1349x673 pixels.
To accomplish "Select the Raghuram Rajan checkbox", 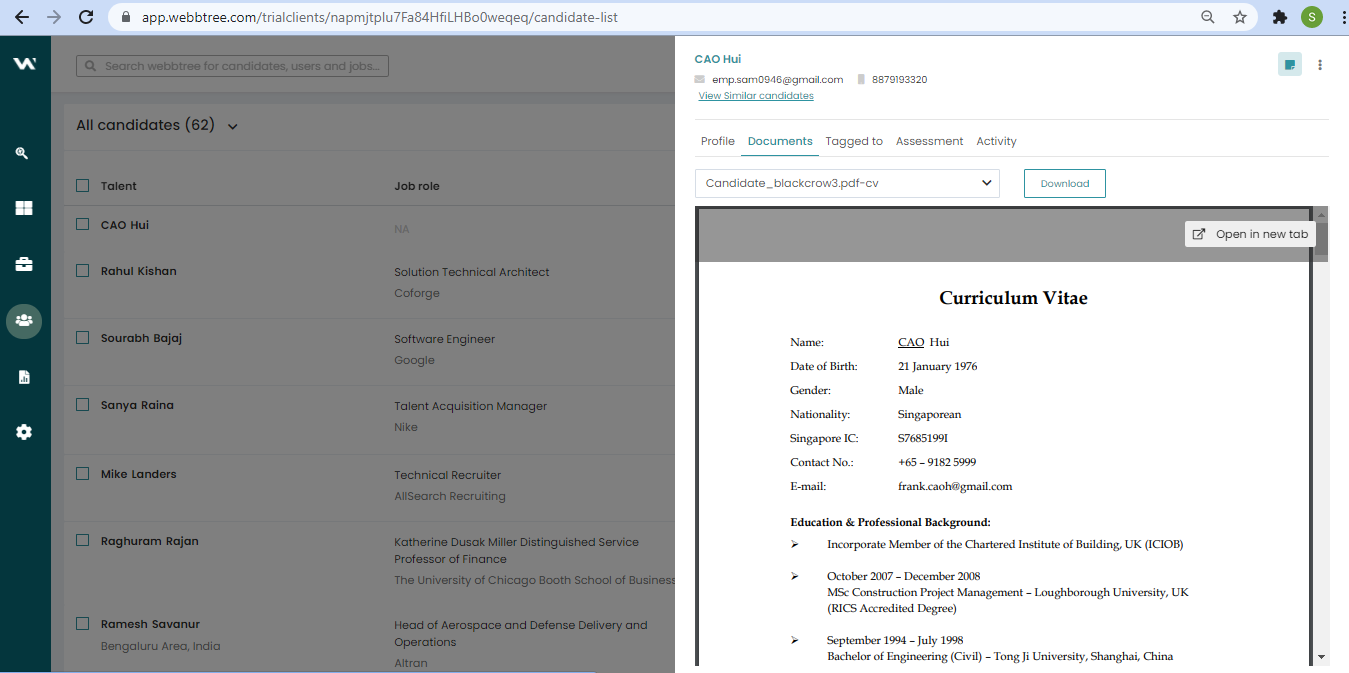I will click(83, 540).
